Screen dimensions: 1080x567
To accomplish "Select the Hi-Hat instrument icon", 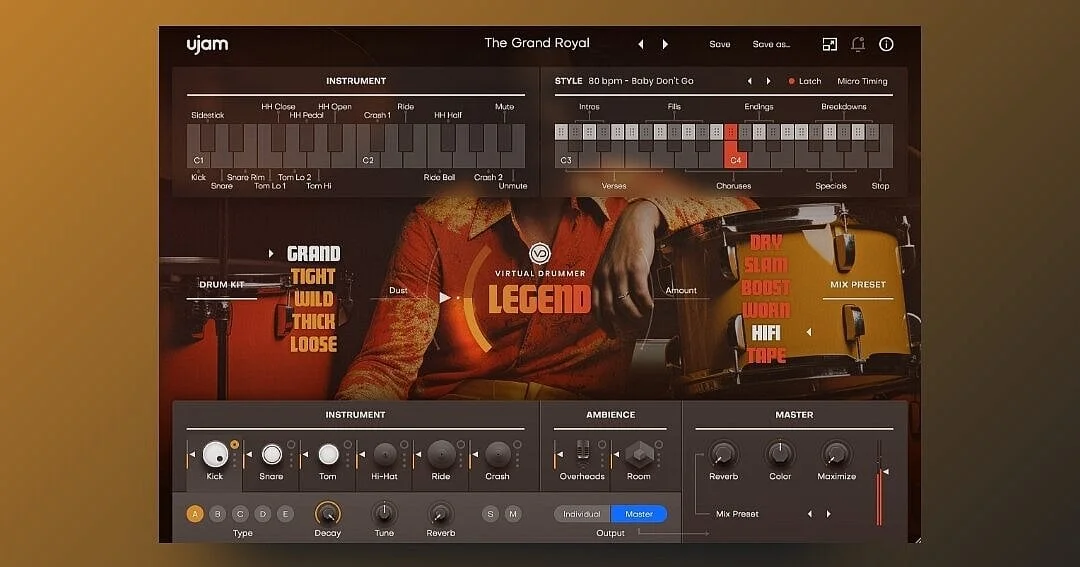I will (384, 455).
